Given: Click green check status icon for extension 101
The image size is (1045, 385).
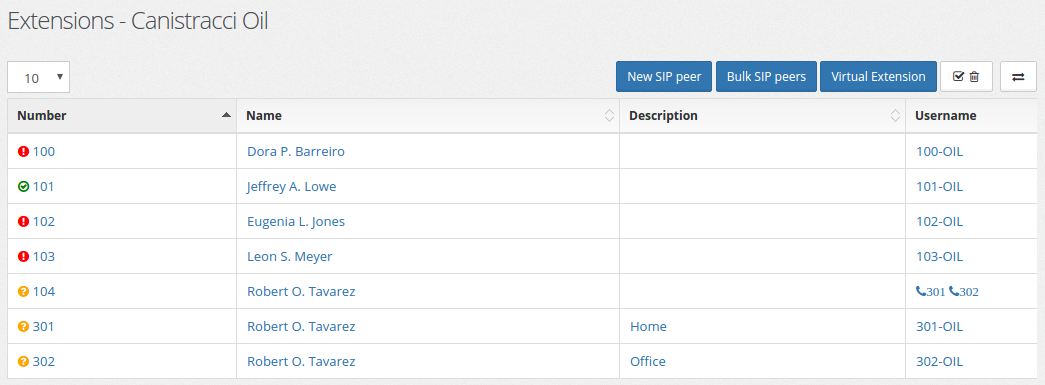Looking at the screenshot, I should pyautogui.click(x=23, y=187).
